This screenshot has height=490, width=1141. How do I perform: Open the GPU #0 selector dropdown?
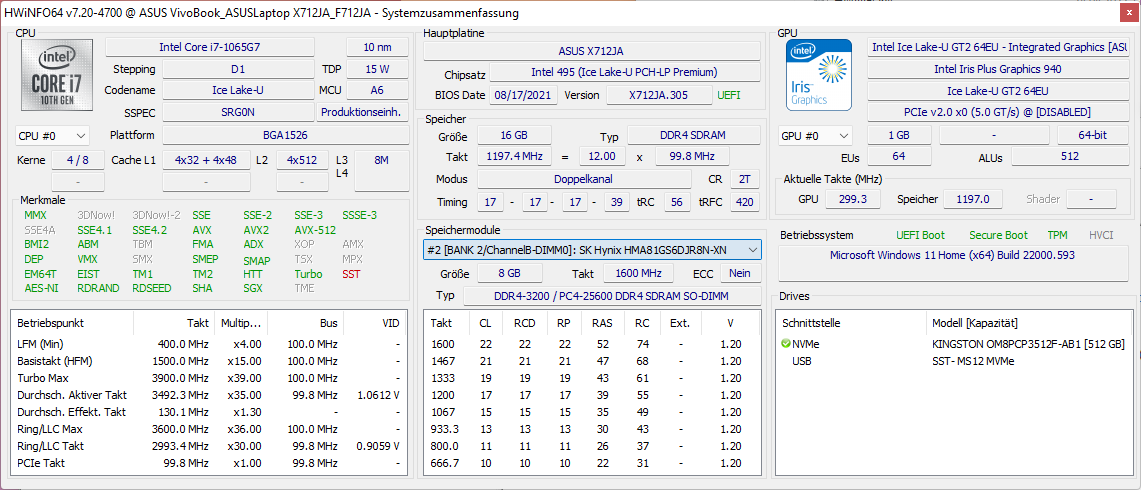click(815, 135)
